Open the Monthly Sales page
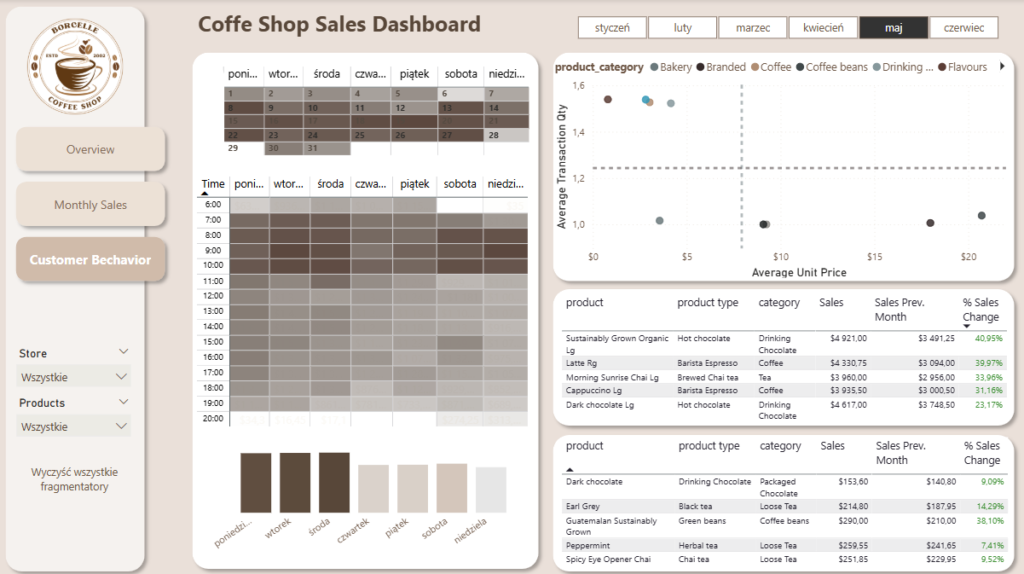The image size is (1024, 574). 90,205
